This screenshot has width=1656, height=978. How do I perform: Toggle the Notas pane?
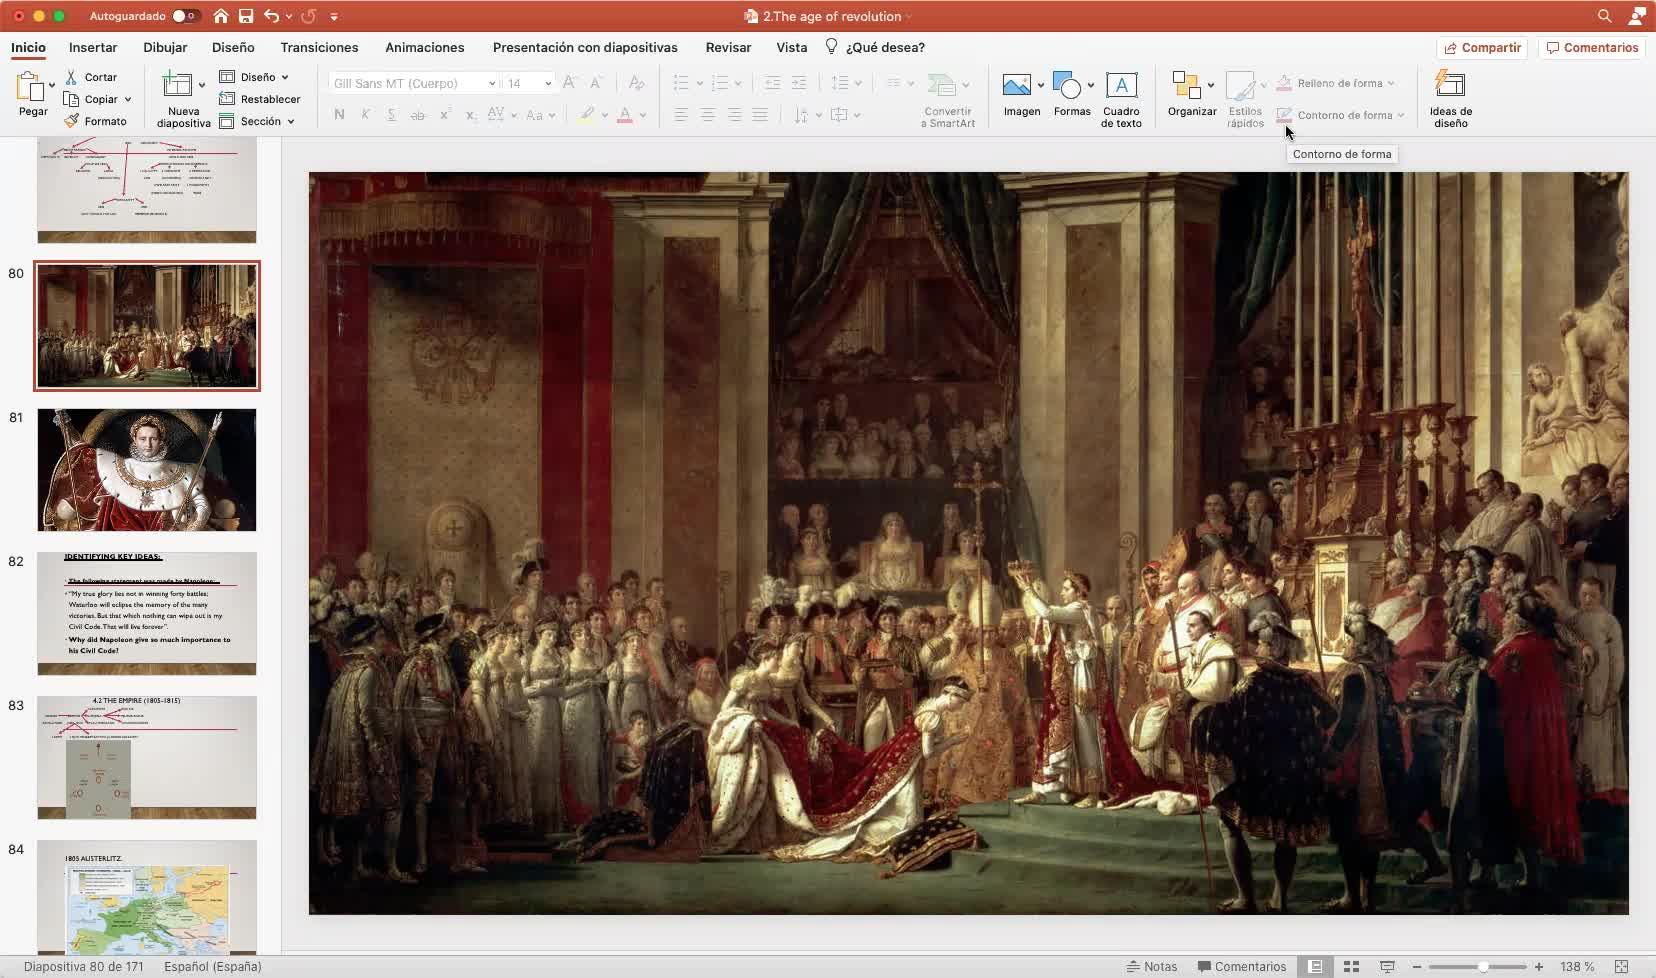[1152, 967]
